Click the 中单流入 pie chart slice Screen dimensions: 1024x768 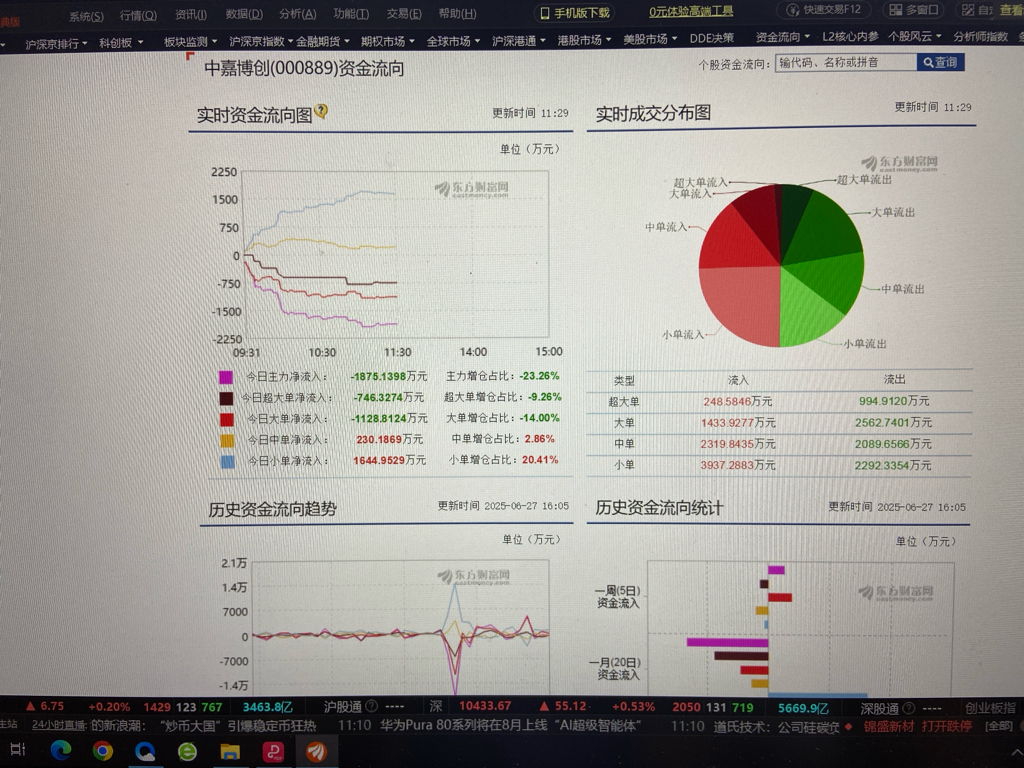pyautogui.click(x=738, y=238)
